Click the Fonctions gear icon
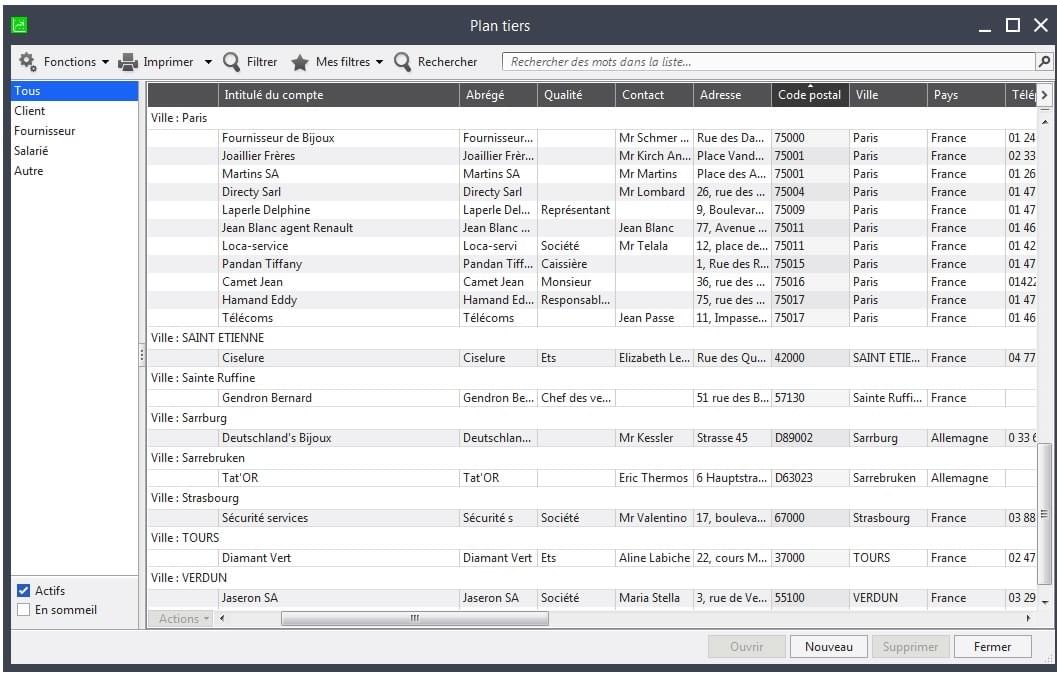 27,61
